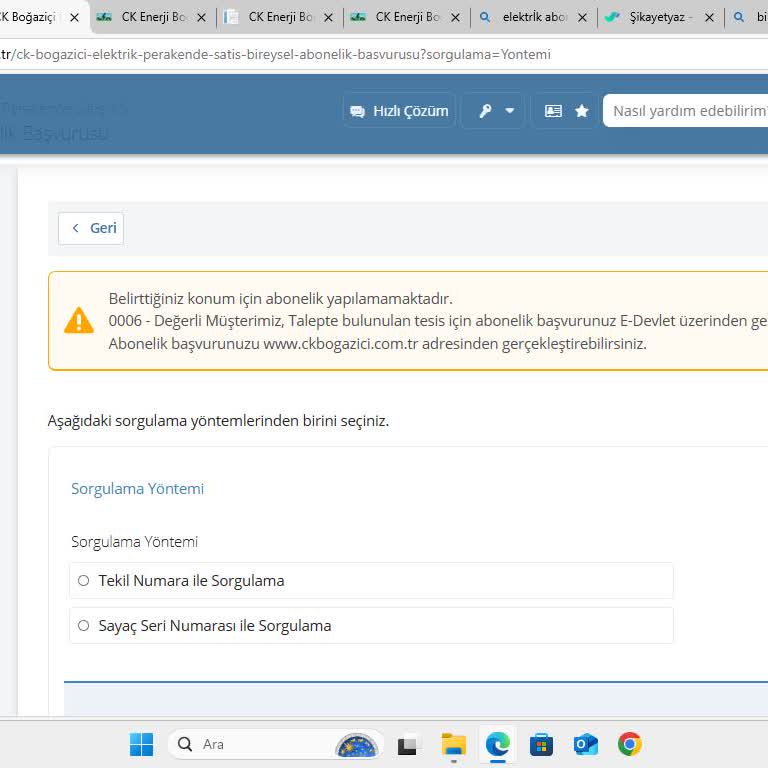Image resolution: width=768 pixels, height=768 pixels.
Task: Close the third CK Enerji Bo tab
Action: (x=456, y=18)
